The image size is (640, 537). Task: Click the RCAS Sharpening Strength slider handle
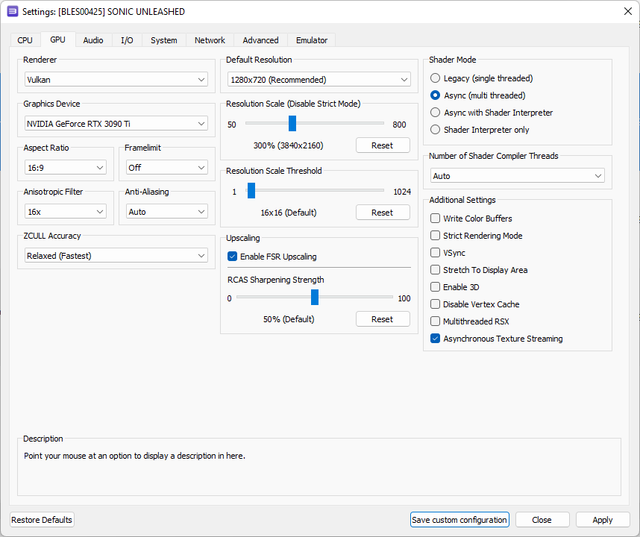tap(315, 297)
